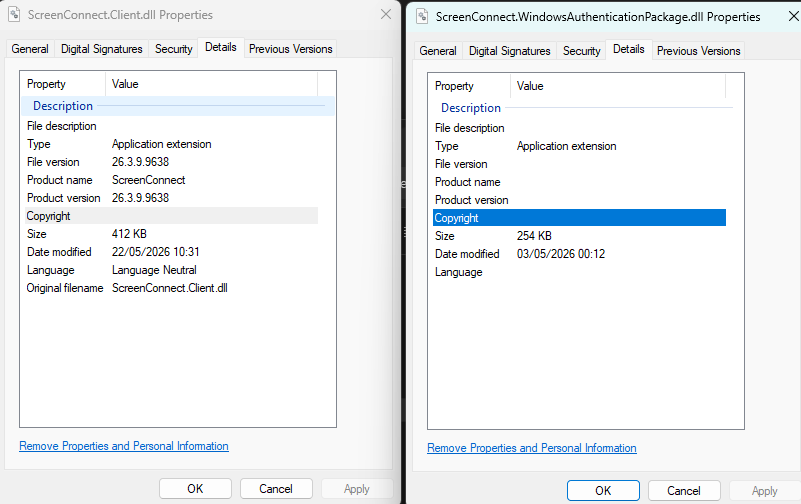
Task: Select Date modified 22/05/2026 10:31 row
Action: point(171,252)
